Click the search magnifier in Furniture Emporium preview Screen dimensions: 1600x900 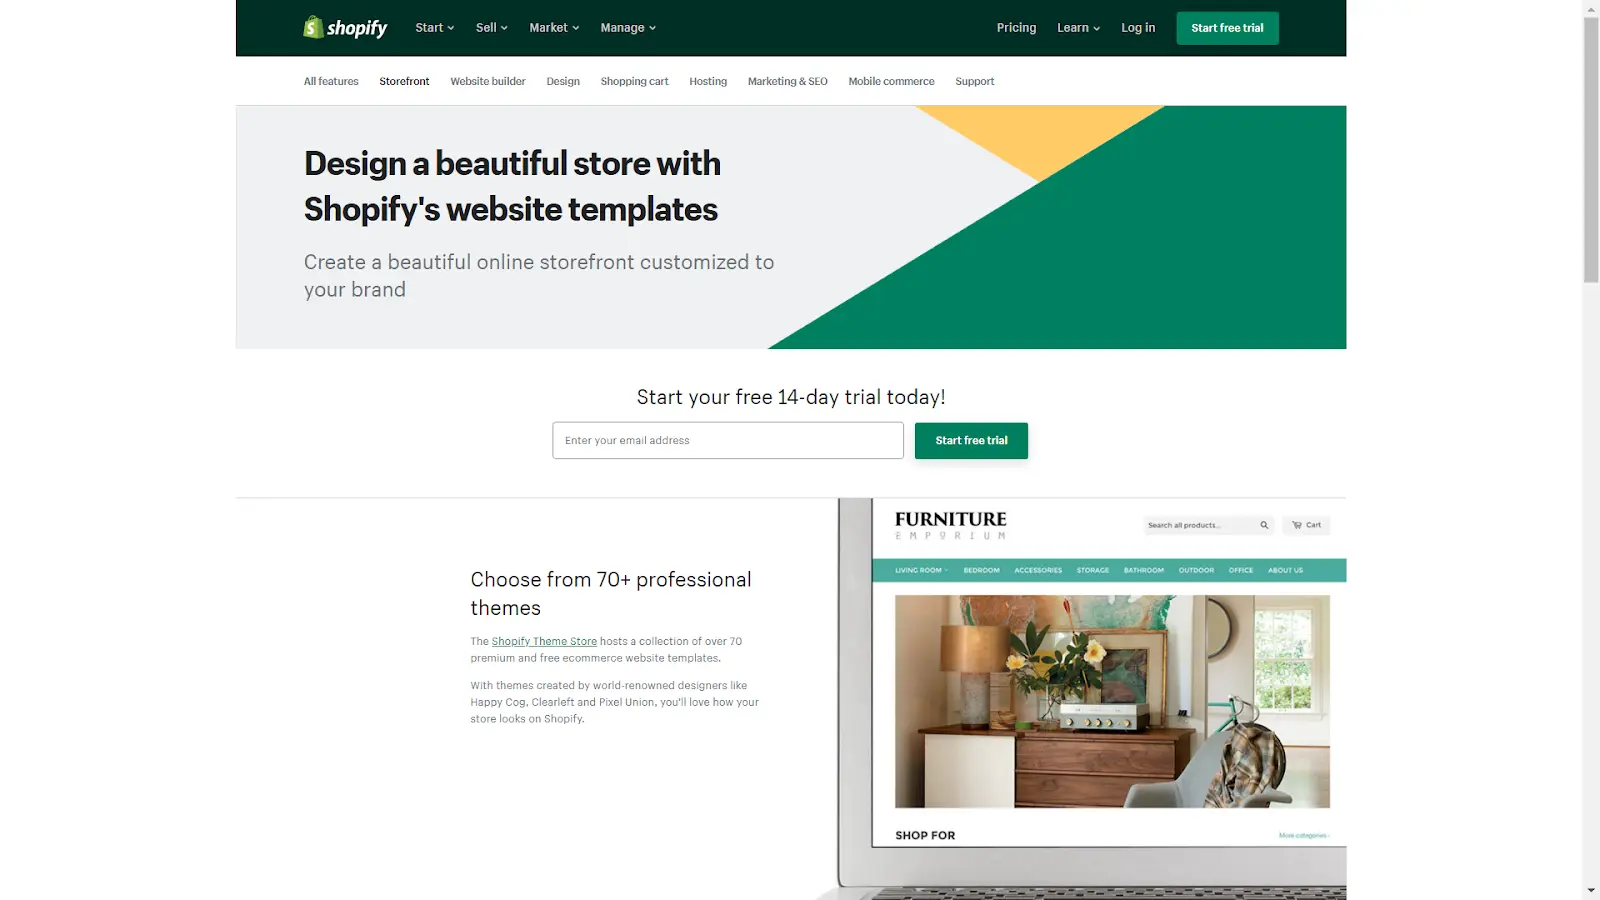pos(1264,525)
